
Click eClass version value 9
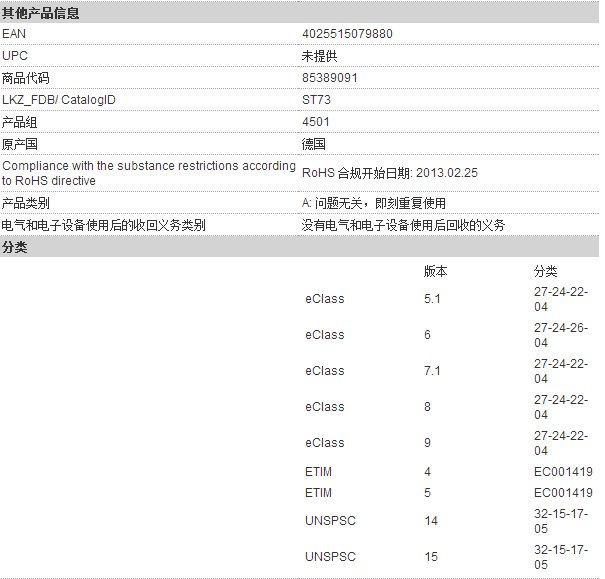pyautogui.click(x=428, y=442)
